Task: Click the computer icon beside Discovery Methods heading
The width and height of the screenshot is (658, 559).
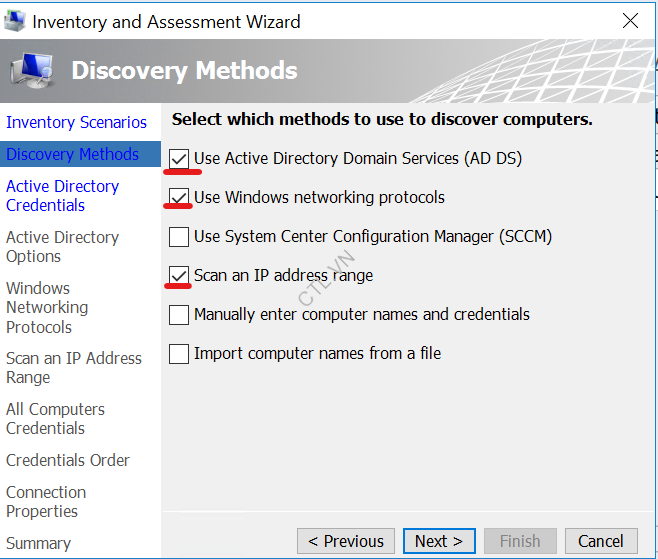Action: [32, 70]
